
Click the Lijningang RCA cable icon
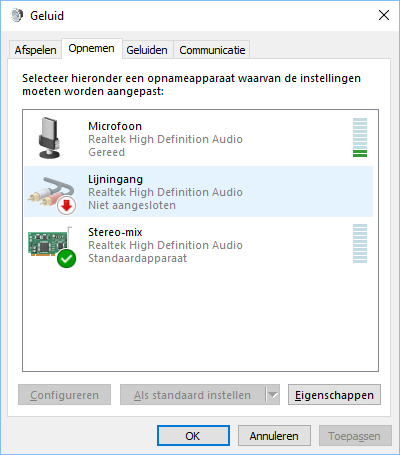(51, 193)
